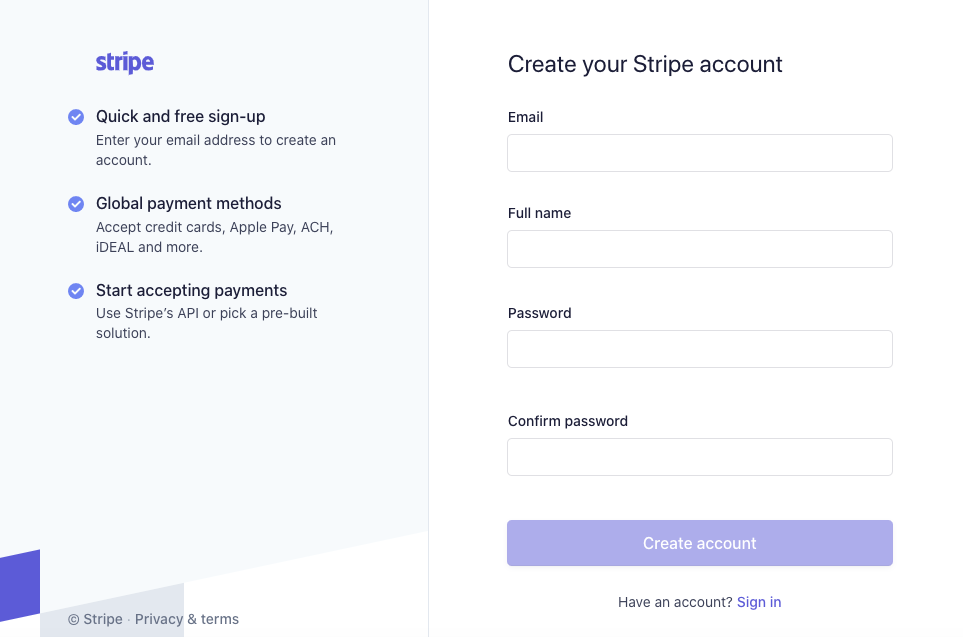Click the Create your Stripe account title
Viewport: 963px width, 637px height.
pyautogui.click(x=645, y=64)
